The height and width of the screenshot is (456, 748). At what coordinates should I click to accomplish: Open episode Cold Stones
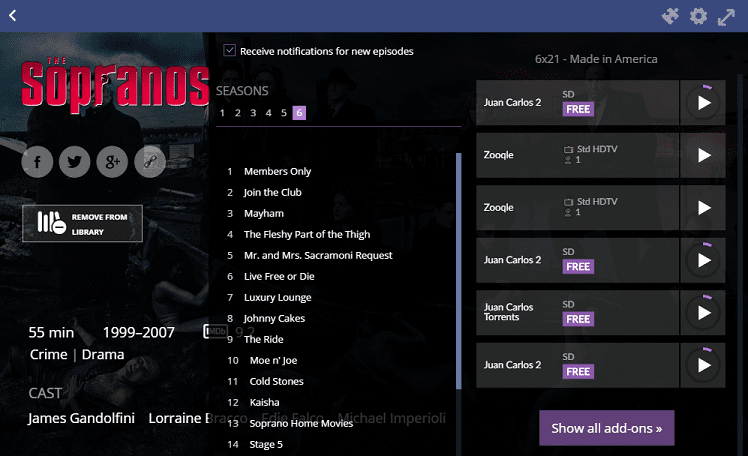click(276, 381)
